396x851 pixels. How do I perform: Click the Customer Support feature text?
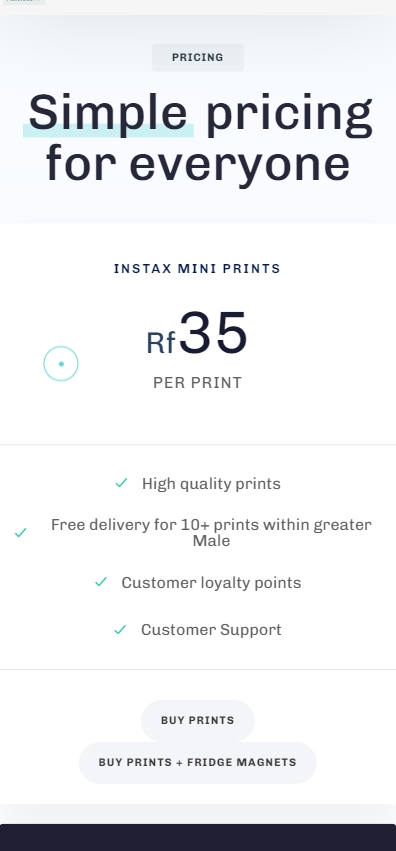click(x=212, y=630)
